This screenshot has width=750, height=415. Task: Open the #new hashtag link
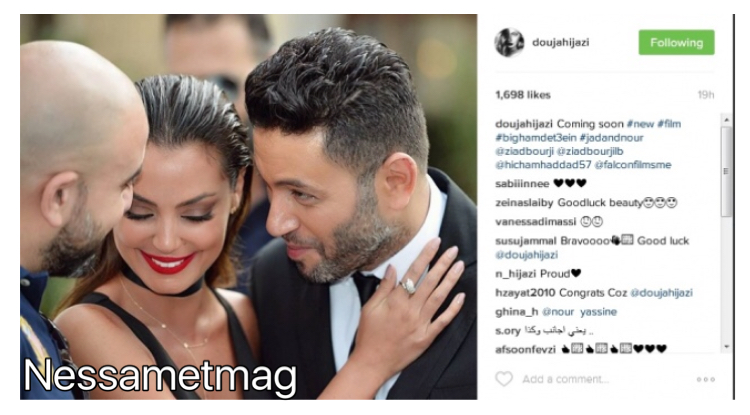point(640,124)
